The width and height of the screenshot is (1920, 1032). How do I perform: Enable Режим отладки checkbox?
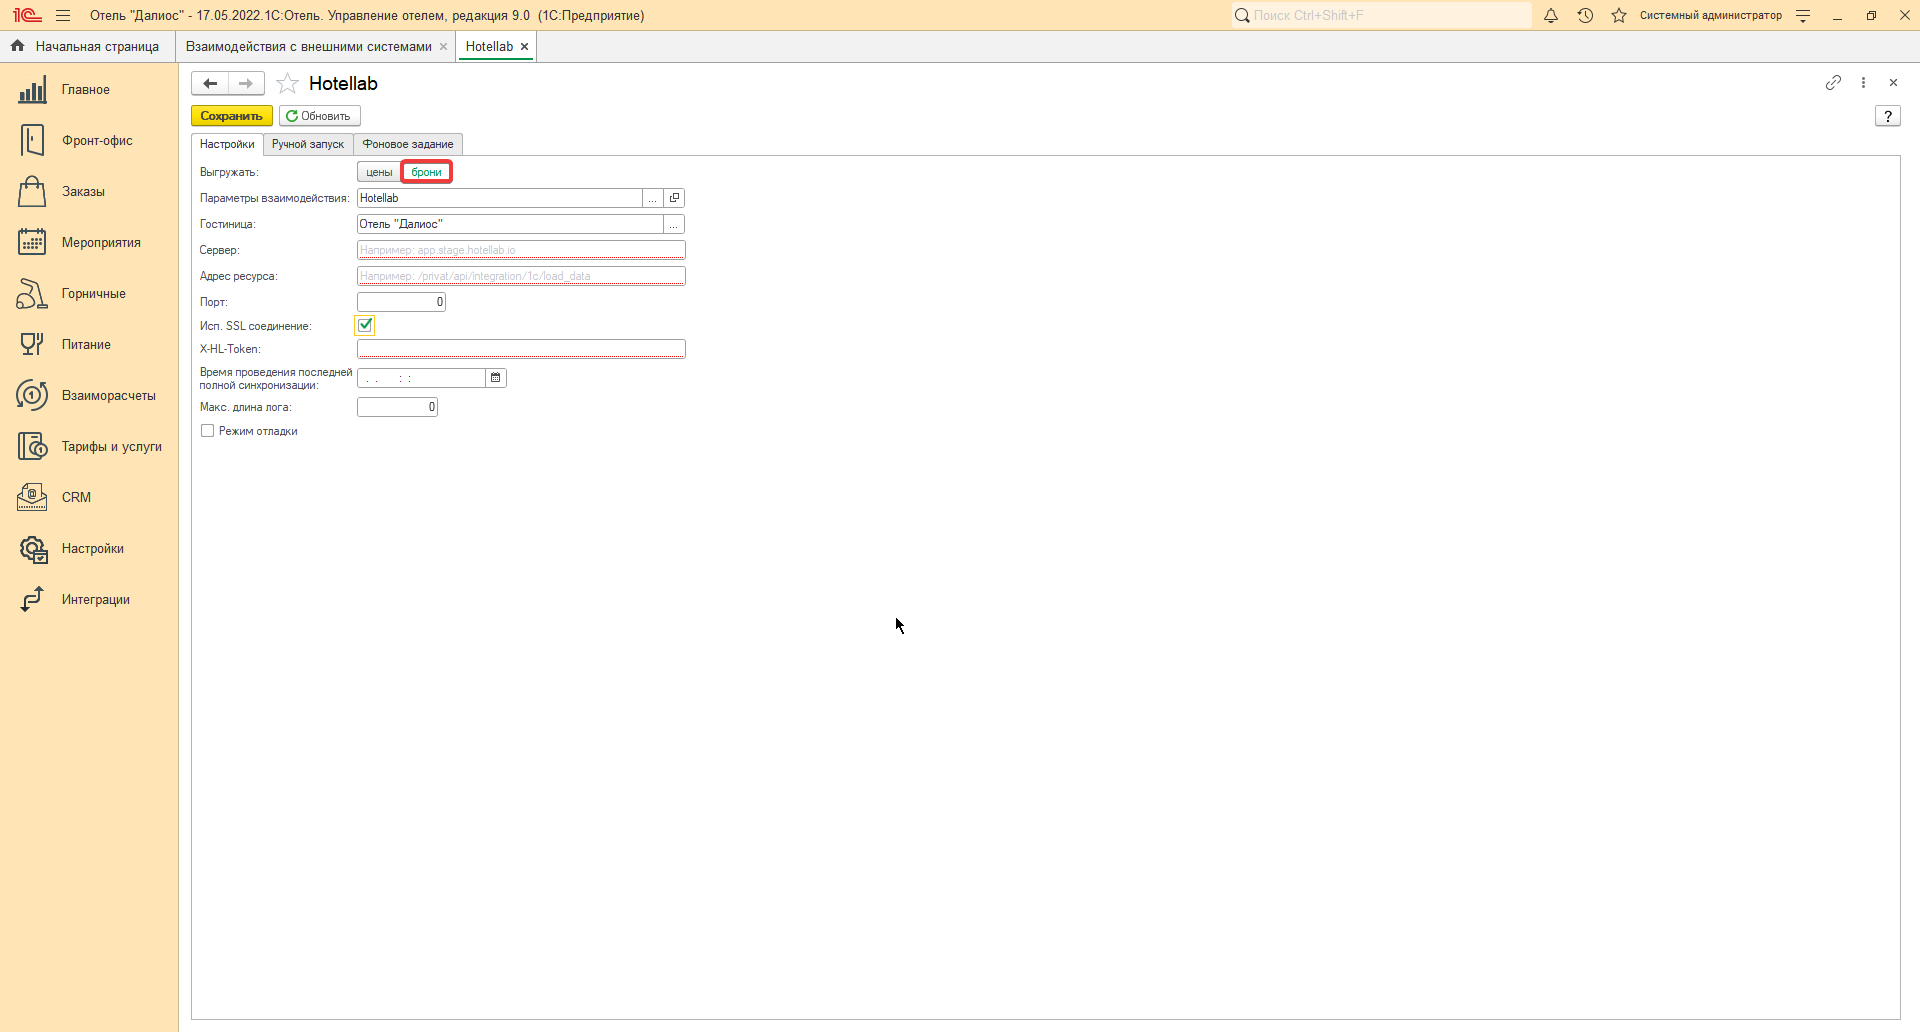click(207, 431)
